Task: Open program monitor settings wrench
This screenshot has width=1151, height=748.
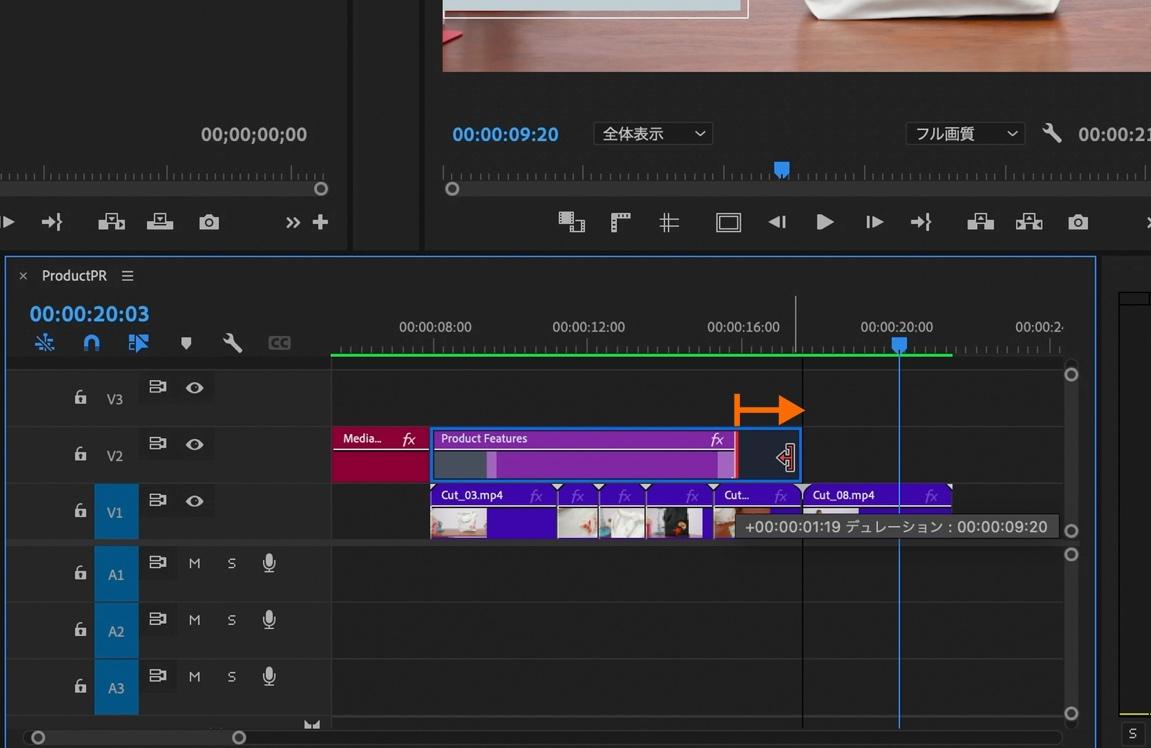Action: (1051, 133)
